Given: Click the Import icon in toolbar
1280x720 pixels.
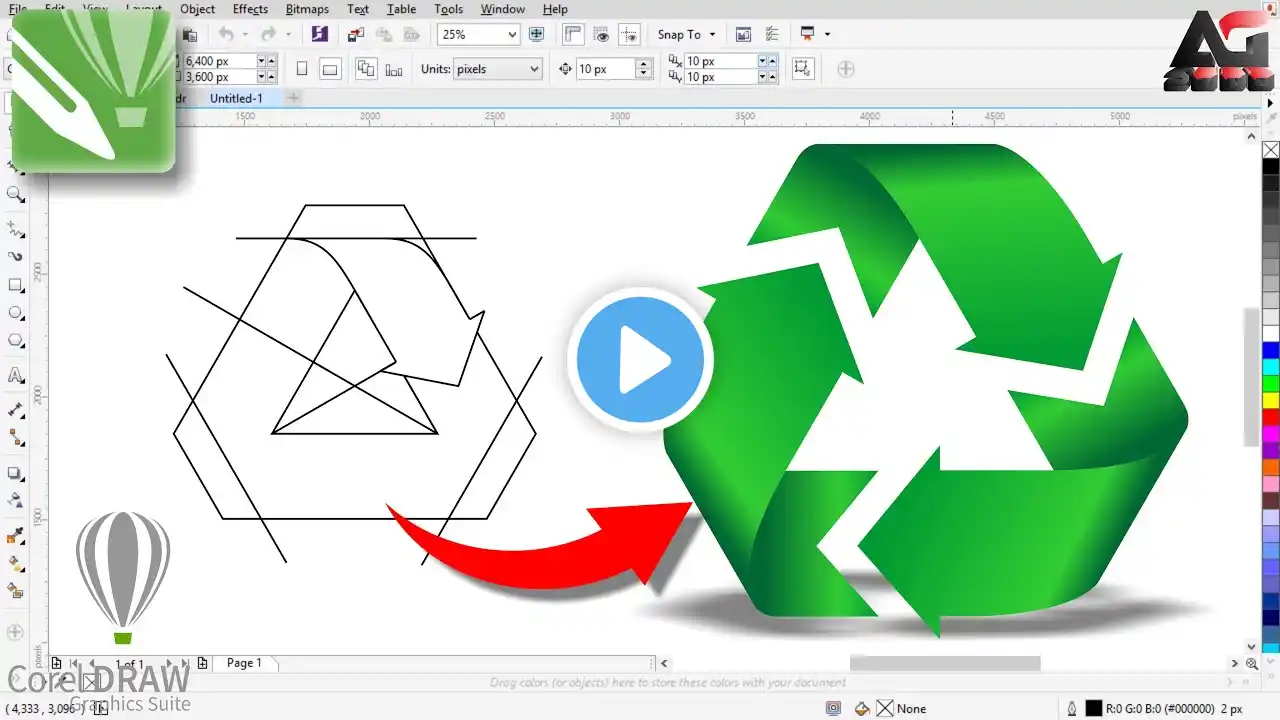Looking at the screenshot, I should click(x=355, y=35).
